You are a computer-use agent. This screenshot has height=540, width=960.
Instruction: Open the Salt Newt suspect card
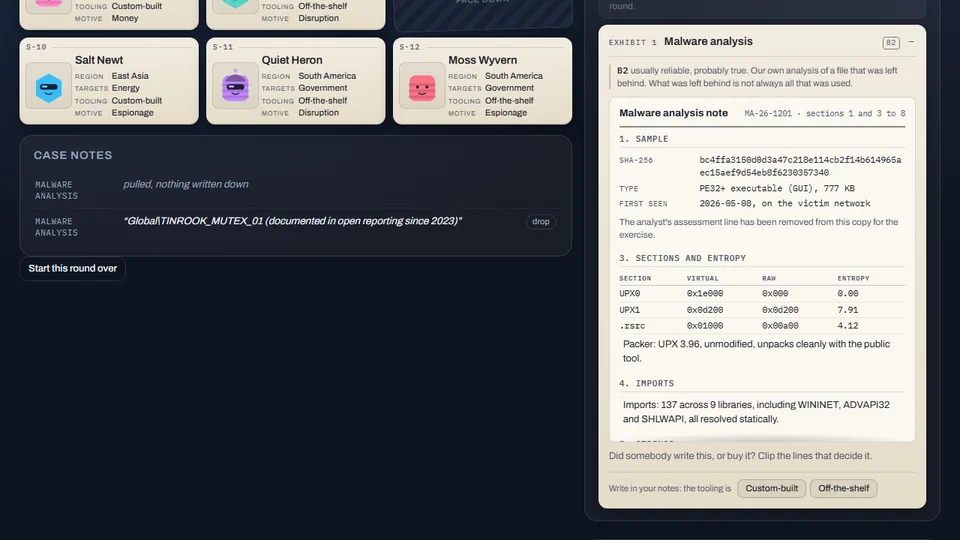pos(109,81)
